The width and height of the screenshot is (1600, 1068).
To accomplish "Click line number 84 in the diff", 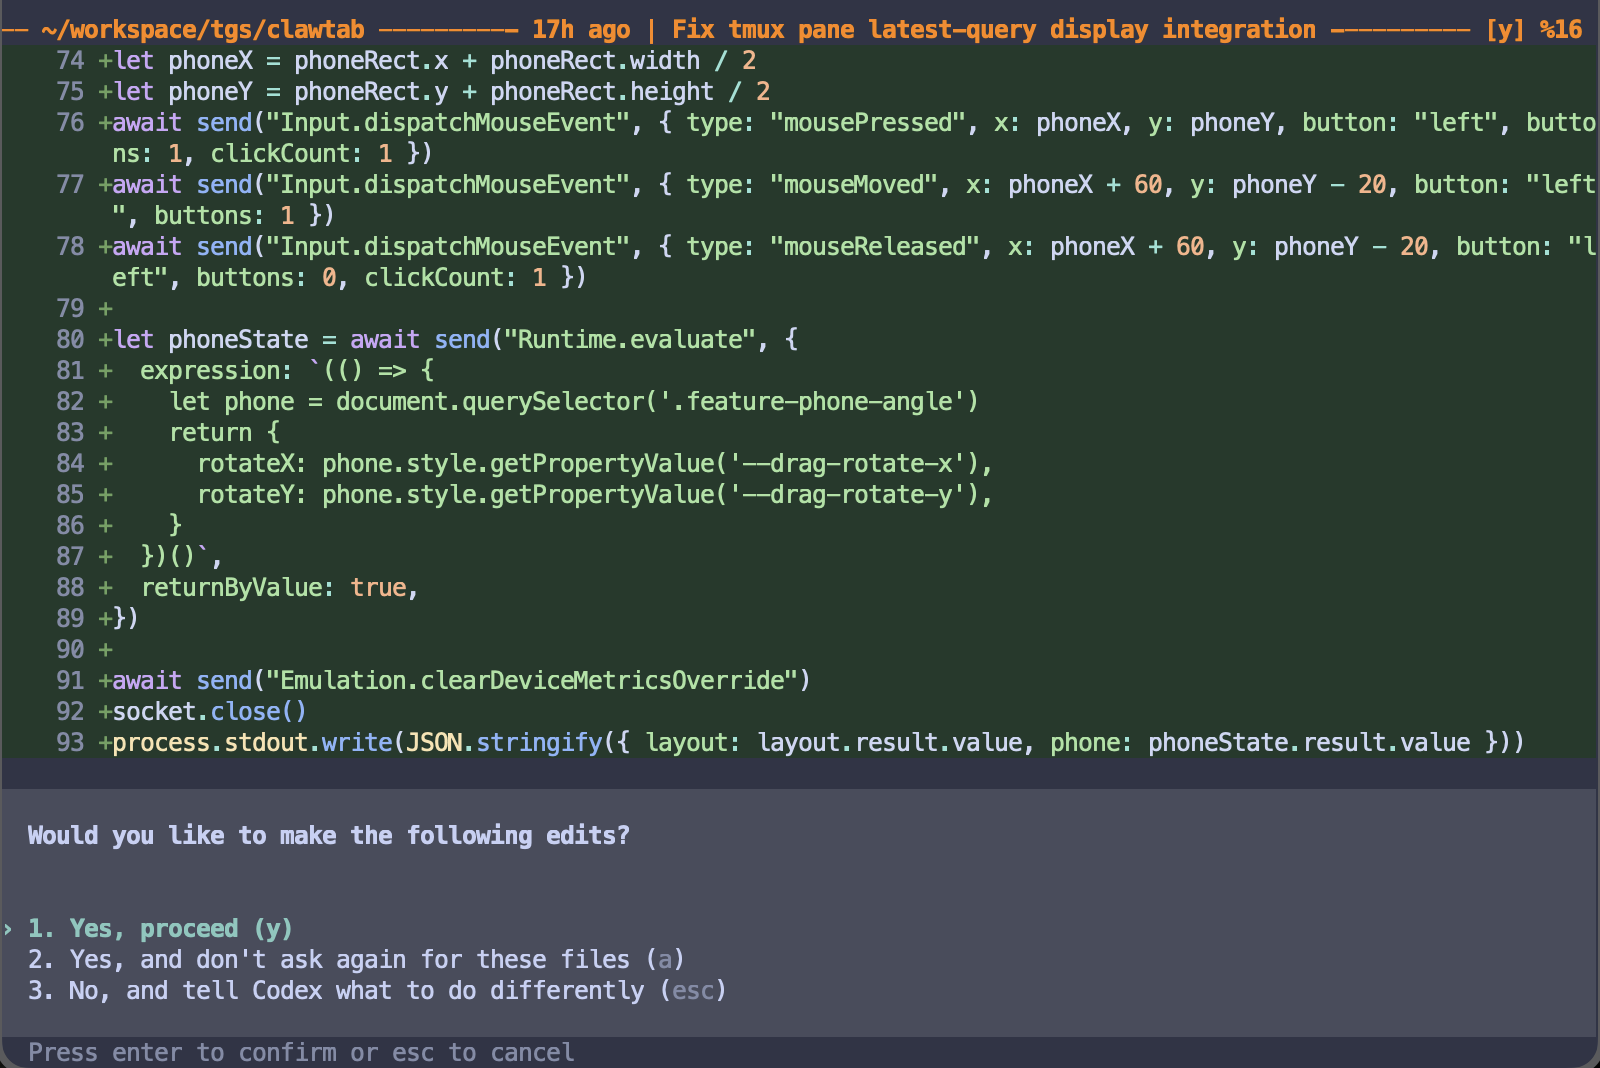I will 70,464.
